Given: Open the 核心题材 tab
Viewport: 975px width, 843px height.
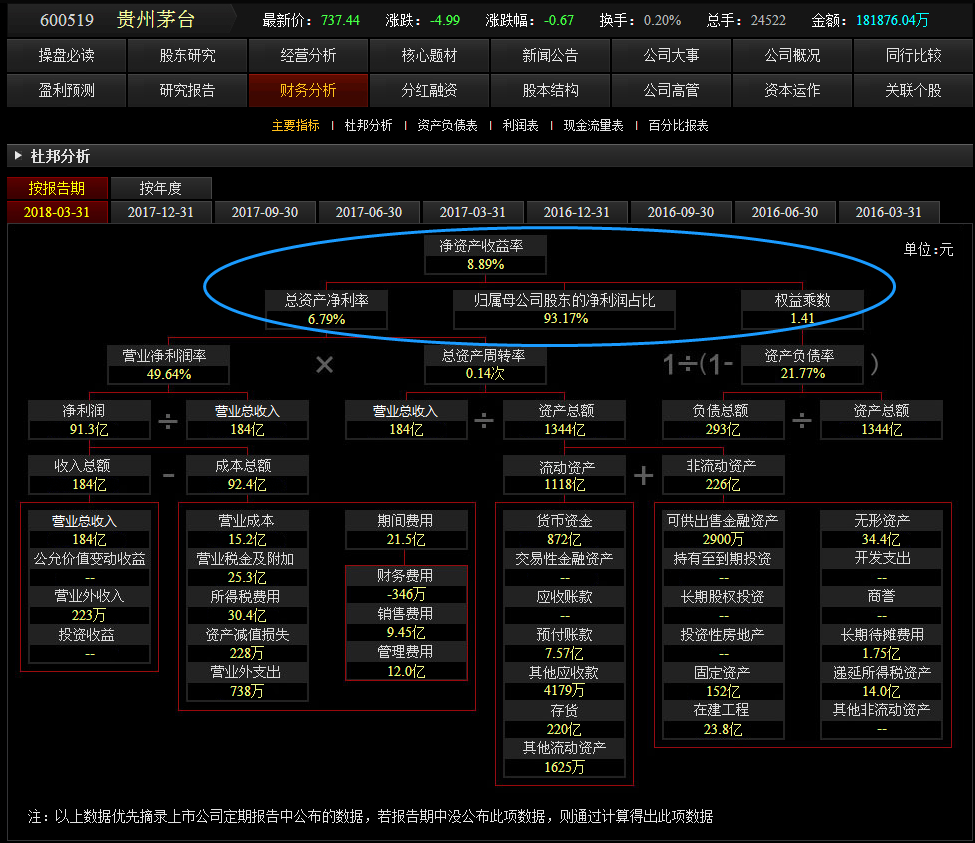Looking at the screenshot, I should [429, 55].
